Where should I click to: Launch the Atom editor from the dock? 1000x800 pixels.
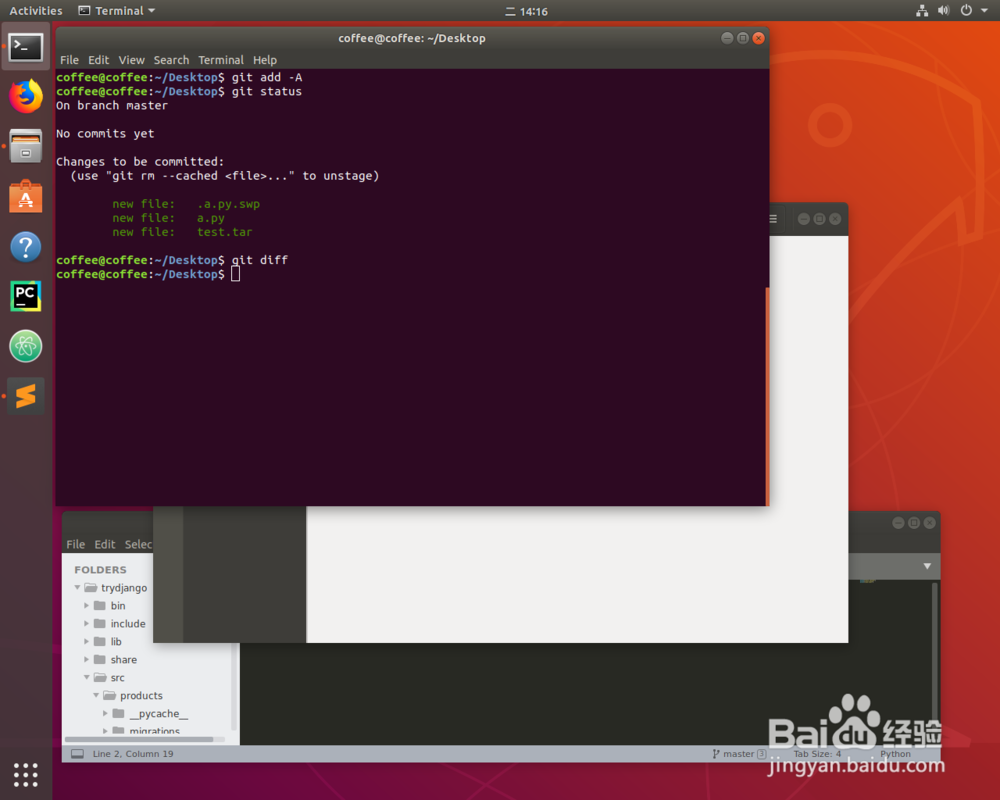point(26,346)
